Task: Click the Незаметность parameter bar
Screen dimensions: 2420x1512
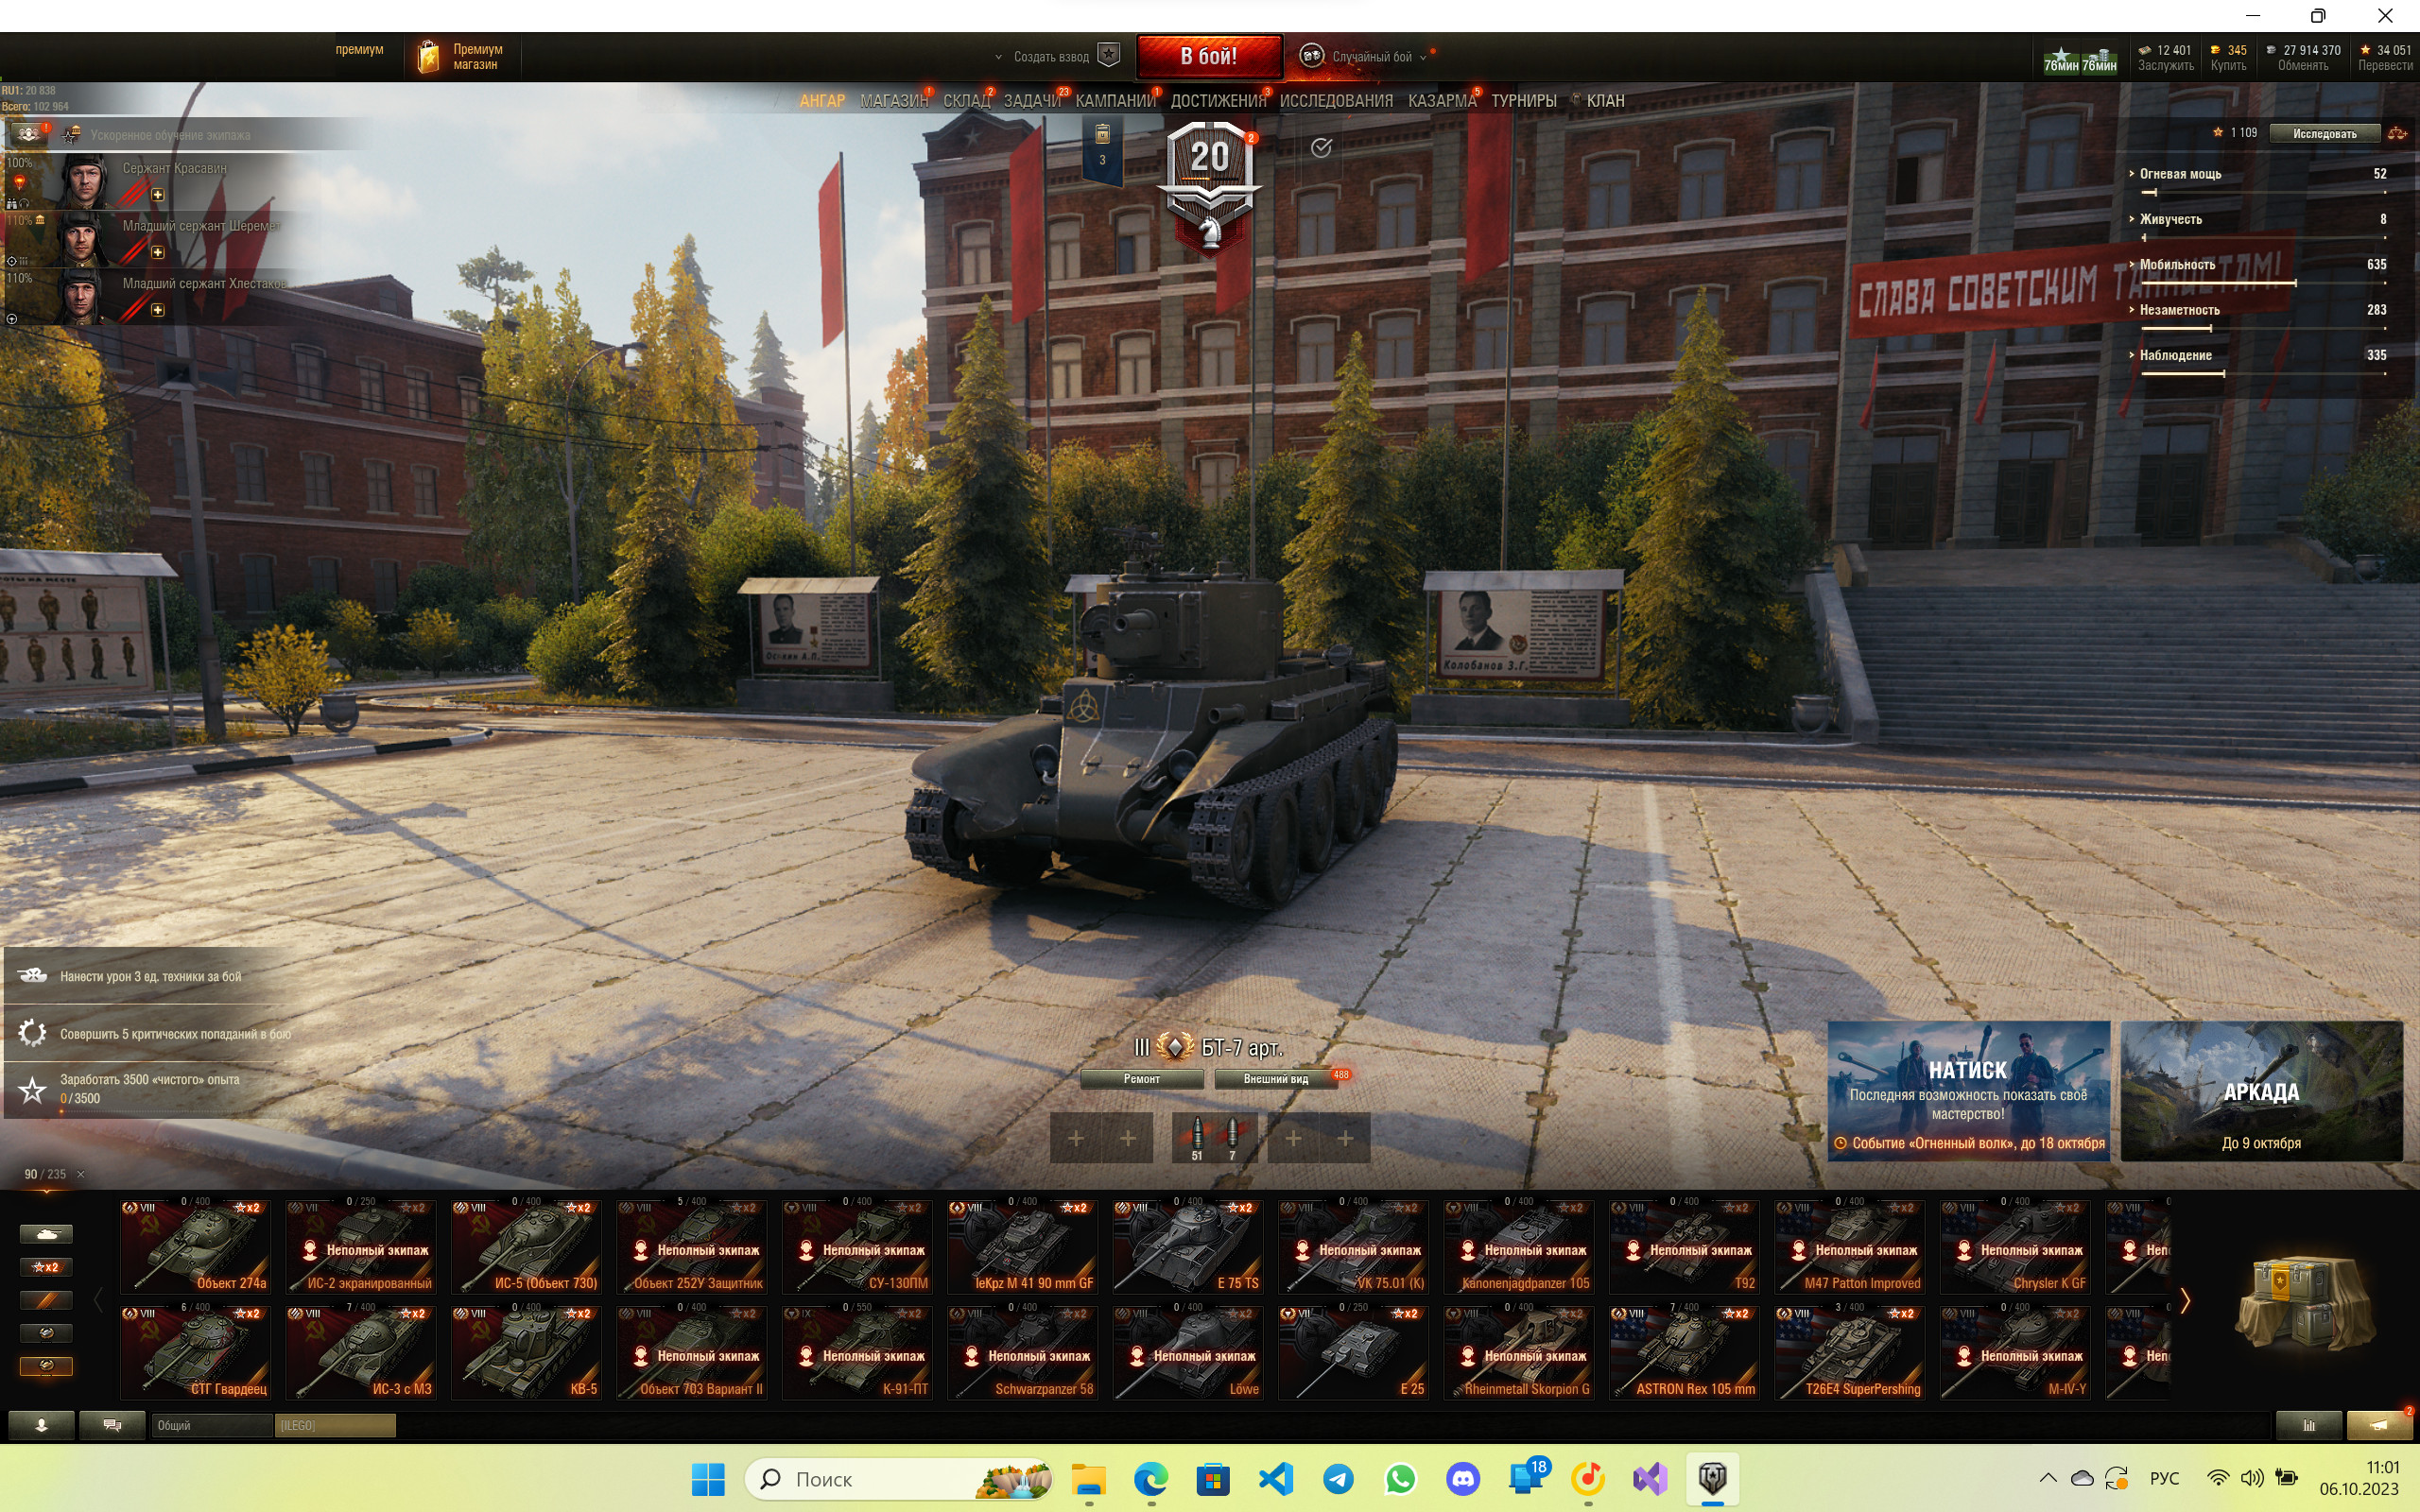Action: pos(2263,329)
